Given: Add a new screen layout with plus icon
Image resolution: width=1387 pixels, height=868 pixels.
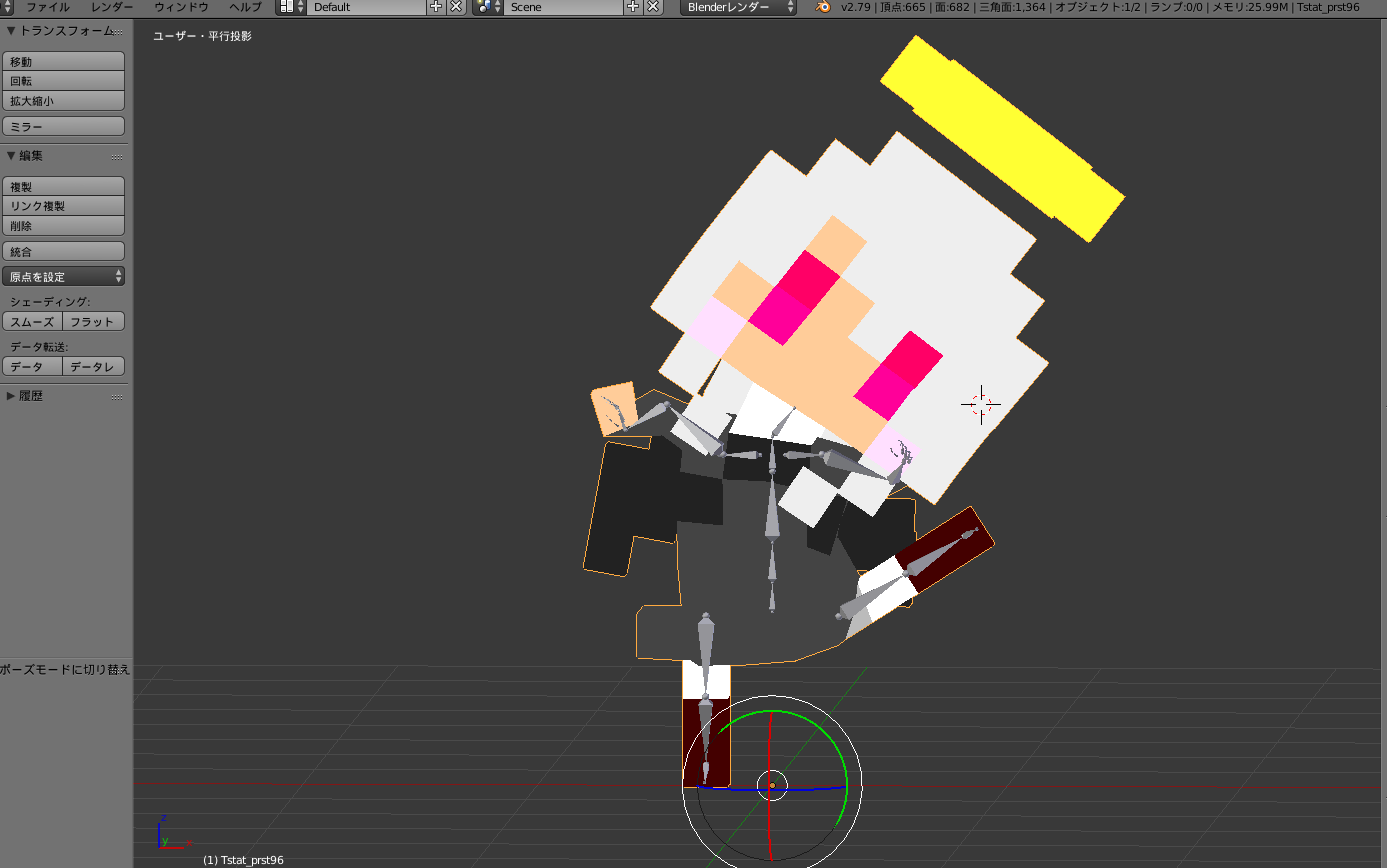Looking at the screenshot, I should [x=436, y=7].
